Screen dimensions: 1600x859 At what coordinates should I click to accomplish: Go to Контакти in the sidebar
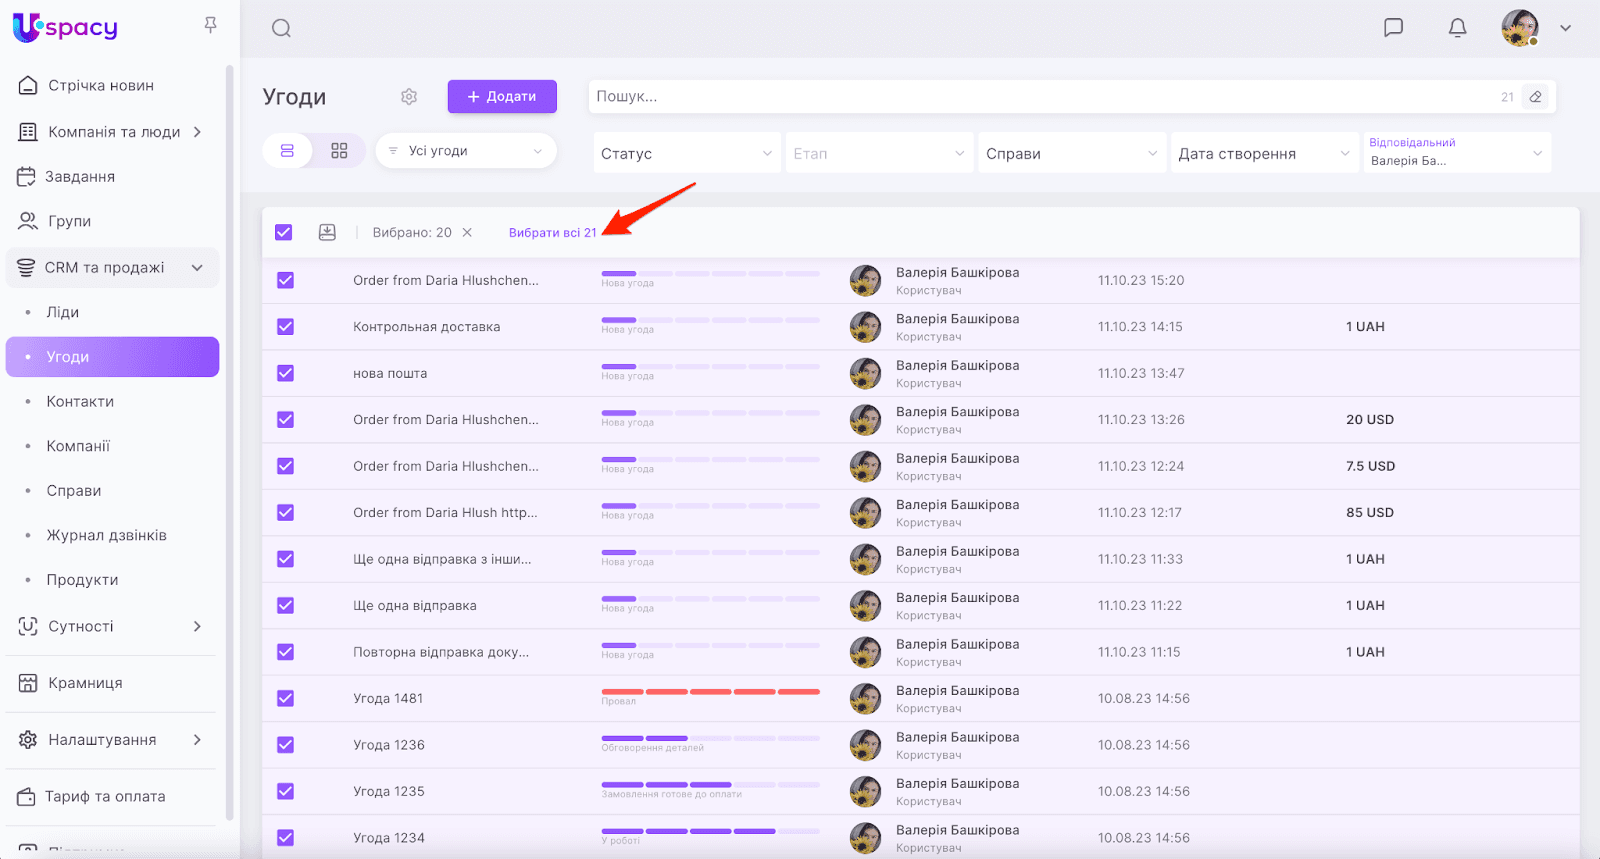click(x=80, y=401)
